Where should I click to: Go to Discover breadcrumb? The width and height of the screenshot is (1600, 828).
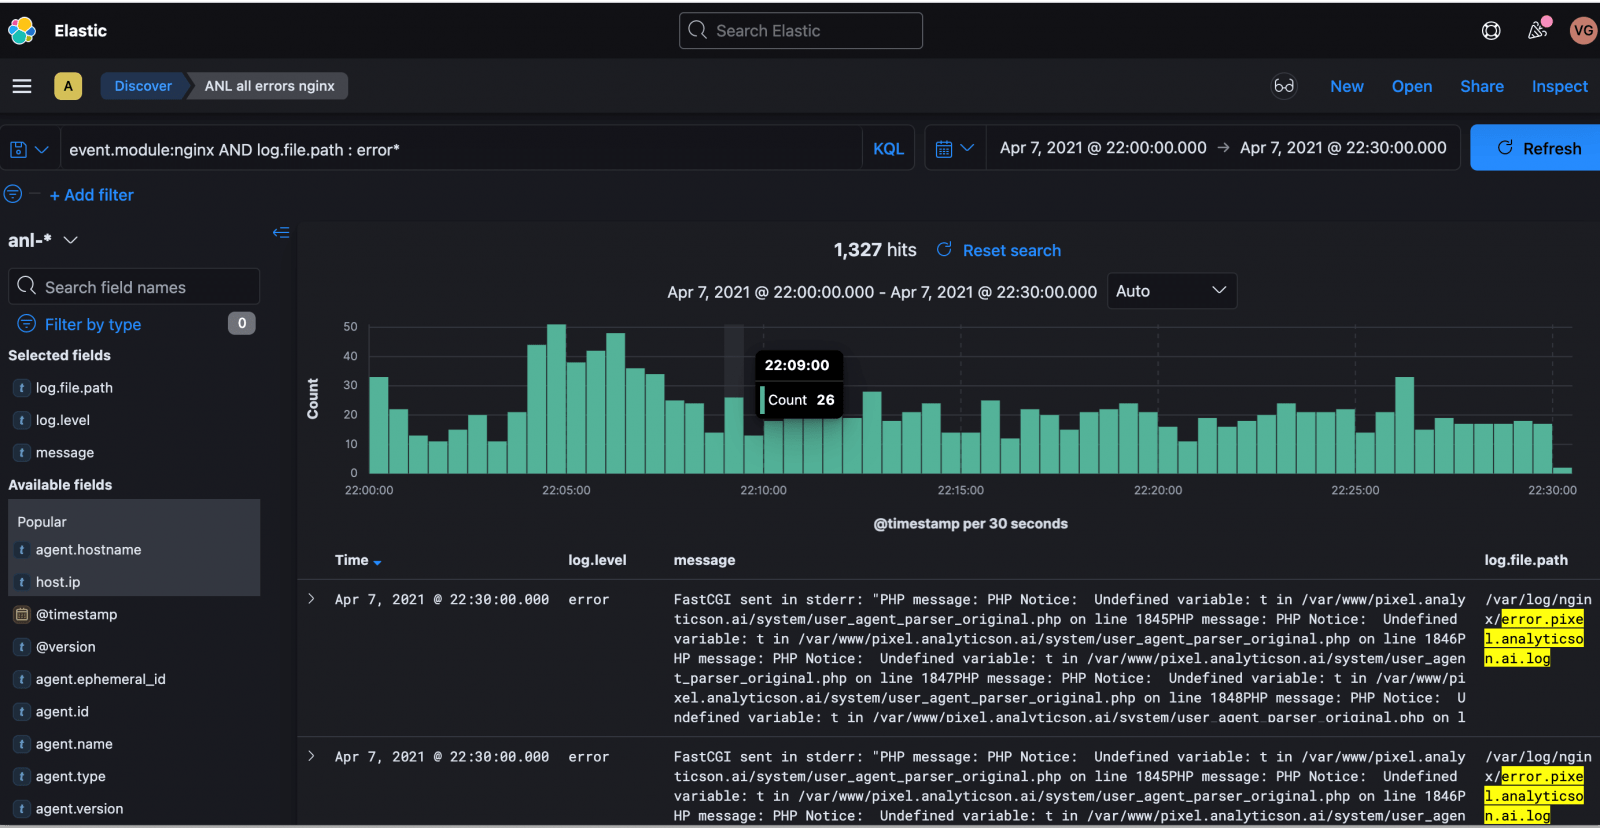click(143, 86)
